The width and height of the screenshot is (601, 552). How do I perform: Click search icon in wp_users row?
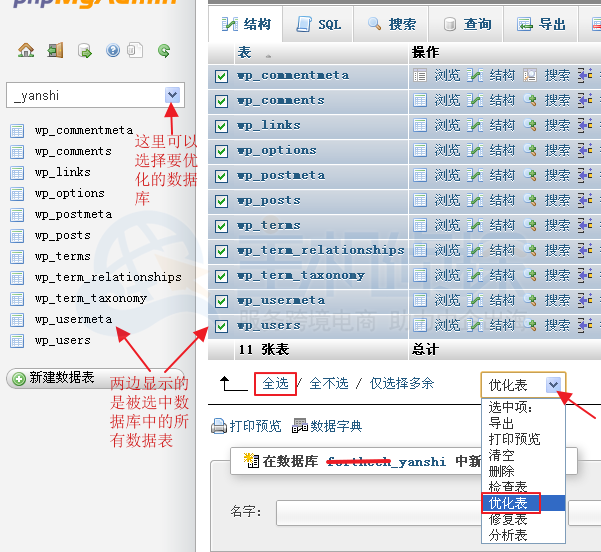pos(530,325)
